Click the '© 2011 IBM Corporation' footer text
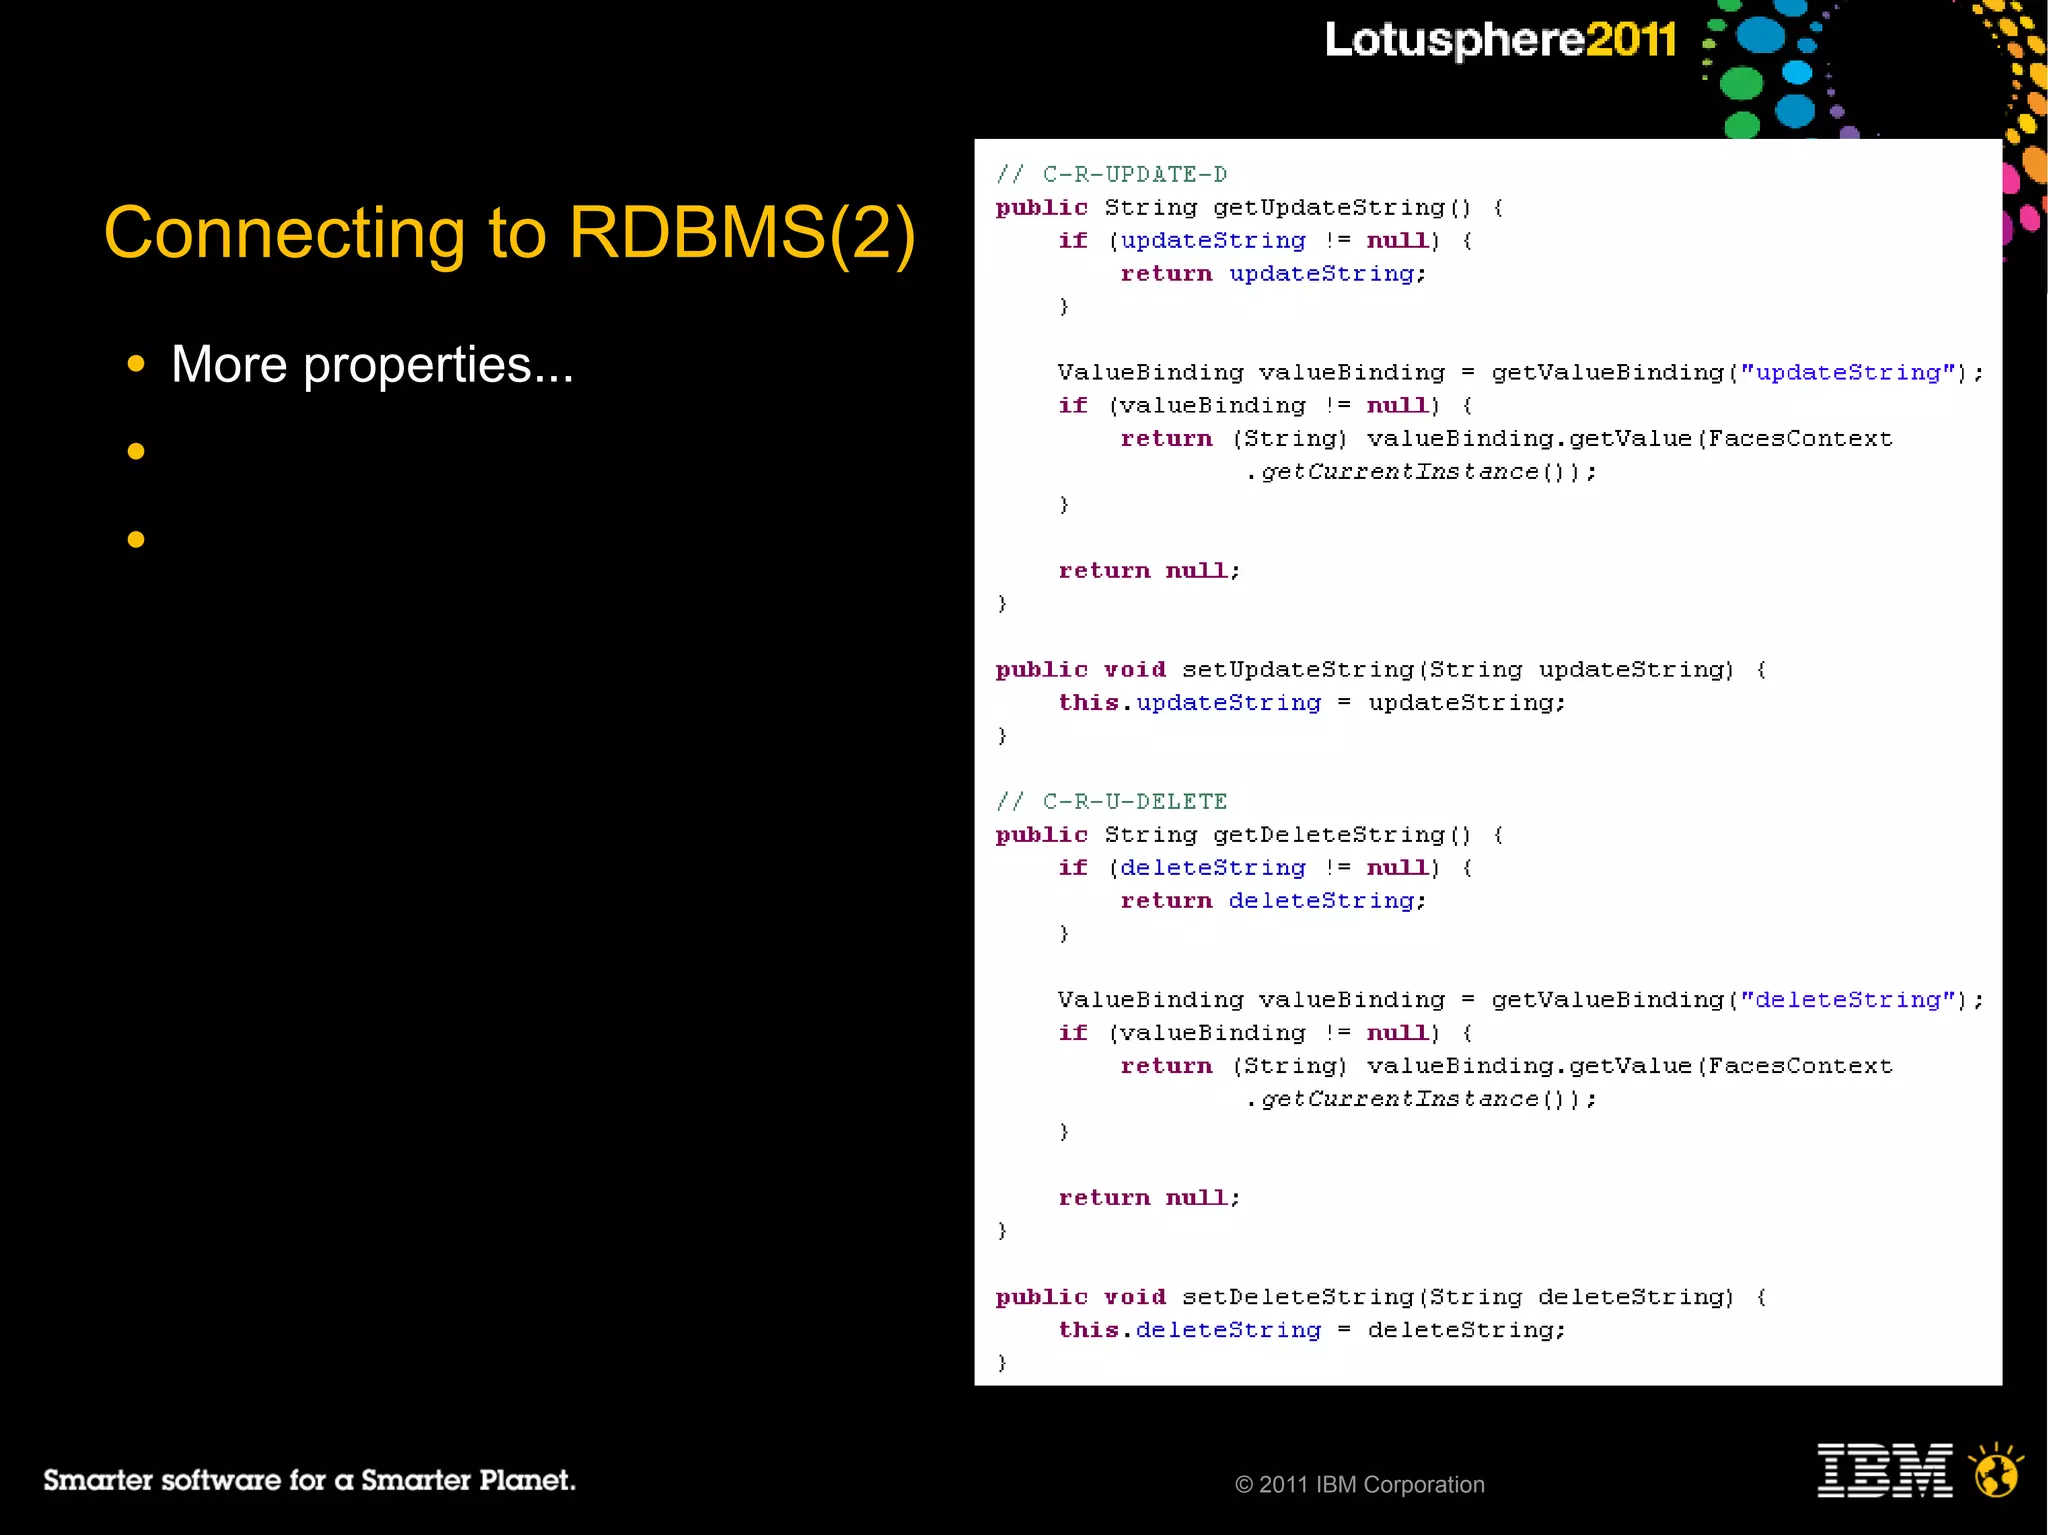The image size is (2048, 1535). pyautogui.click(x=1360, y=1484)
